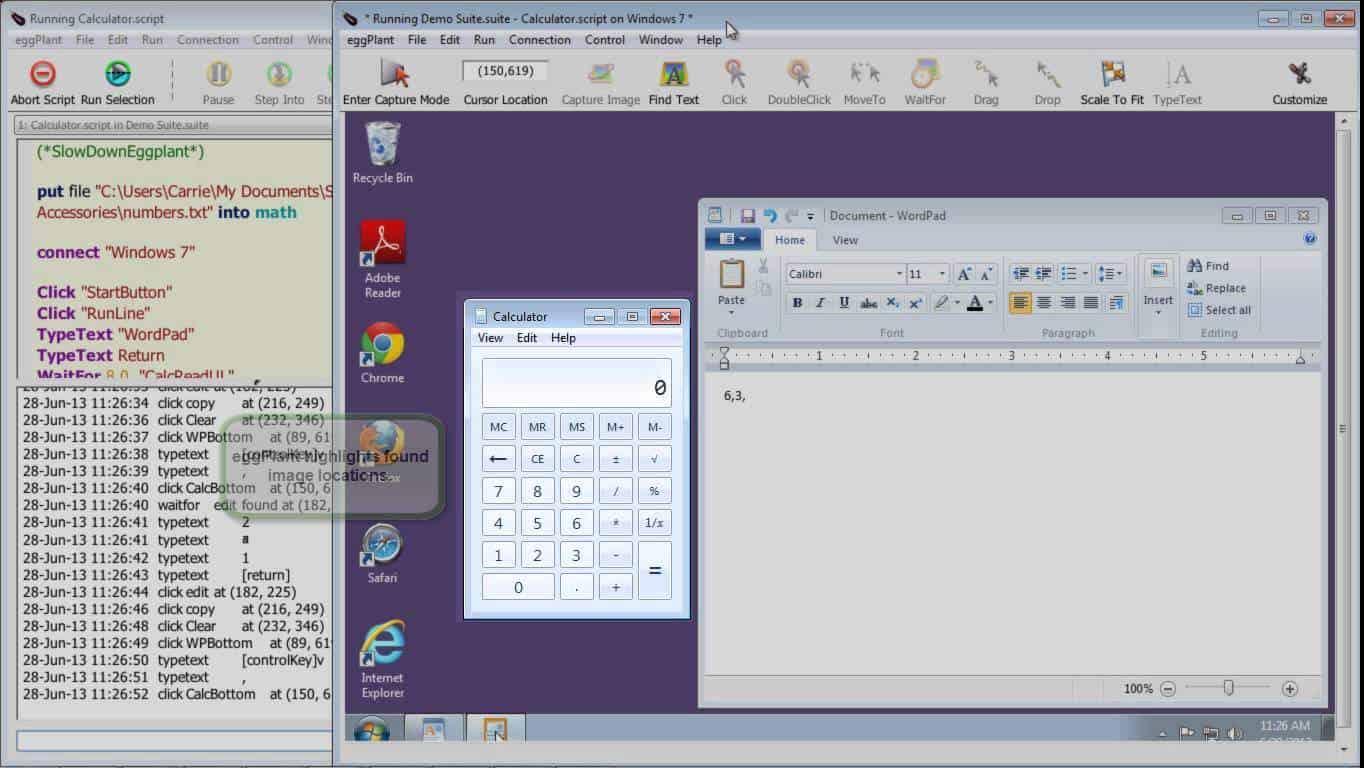The width and height of the screenshot is (1364, 768).
Task: Toggle Superscript formatting in WordPad
Action: [915, 303]
